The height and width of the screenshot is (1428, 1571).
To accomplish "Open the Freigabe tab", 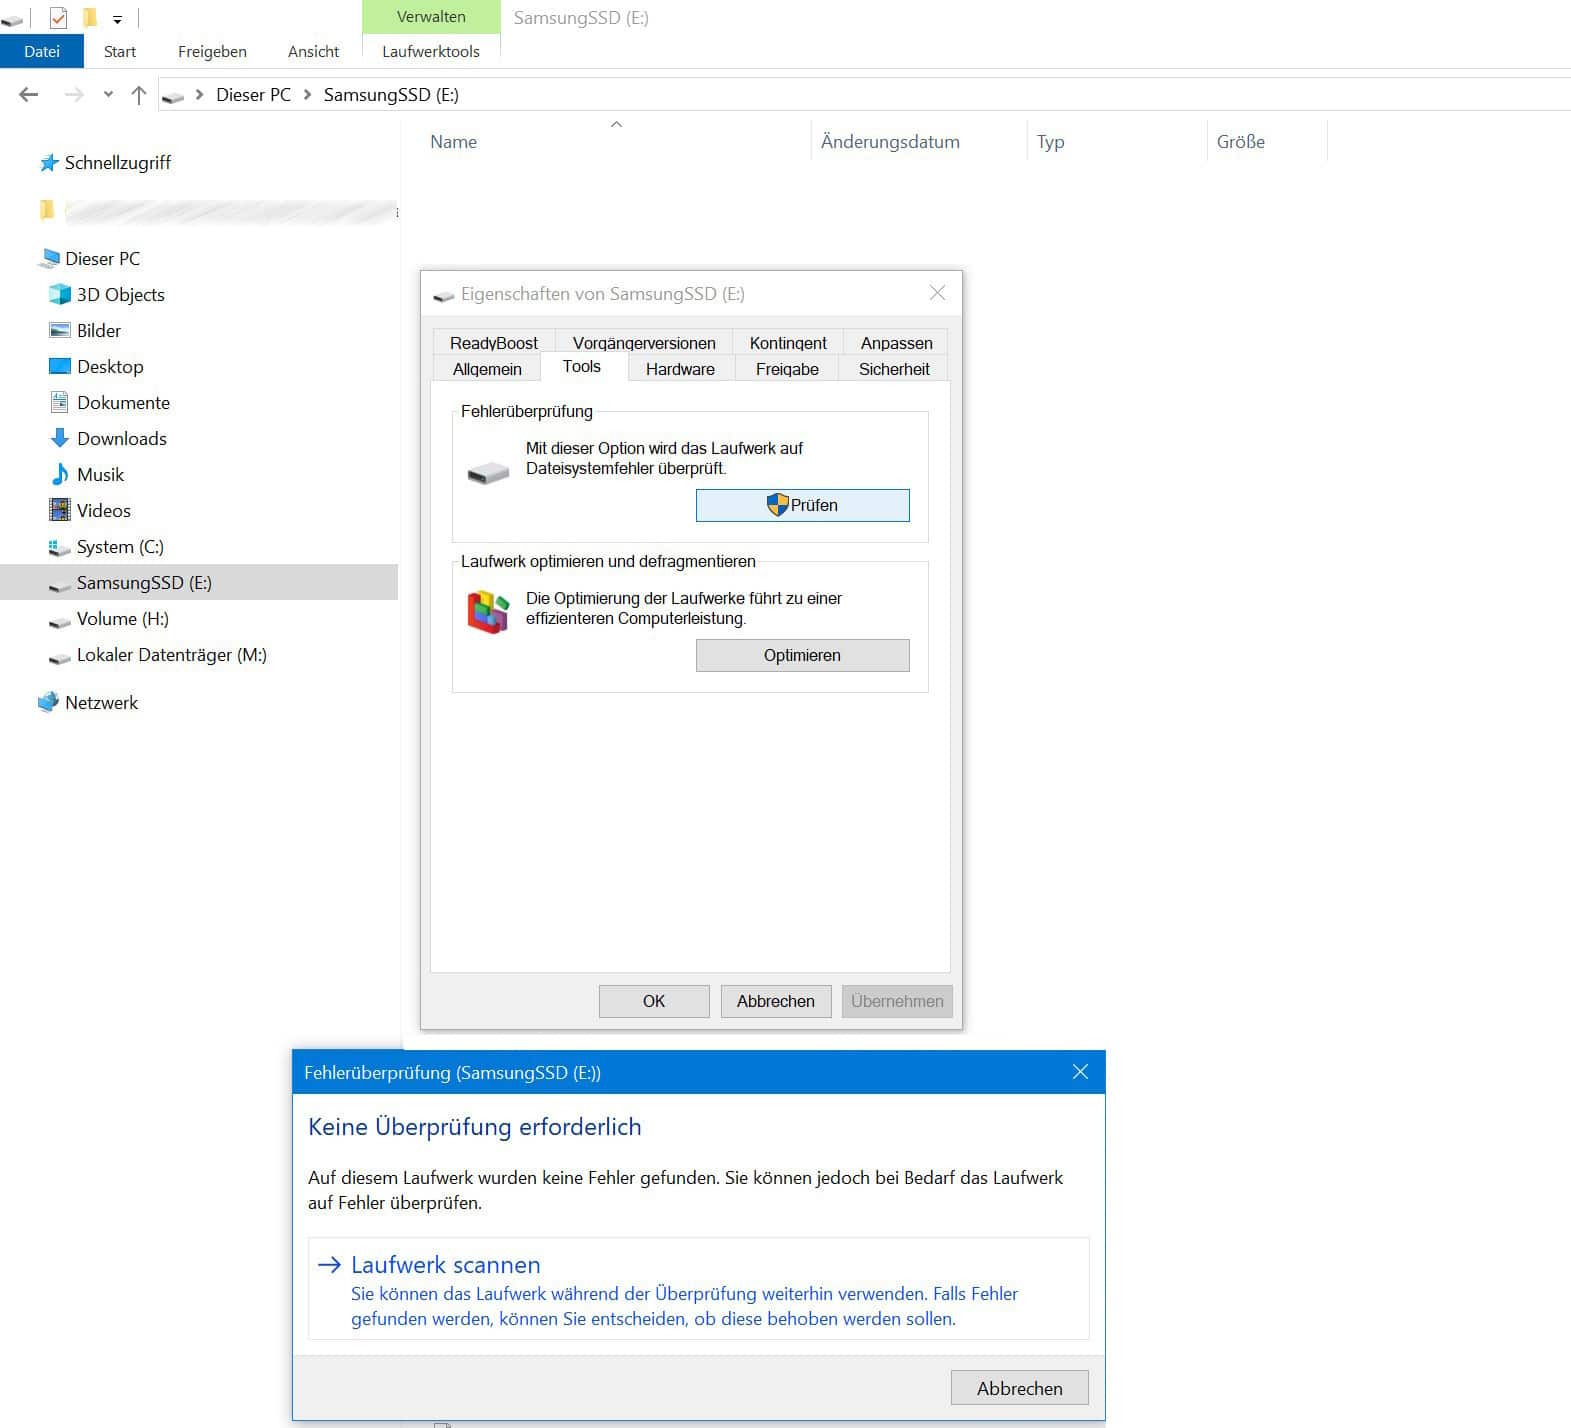I will (x=787, y=368).
